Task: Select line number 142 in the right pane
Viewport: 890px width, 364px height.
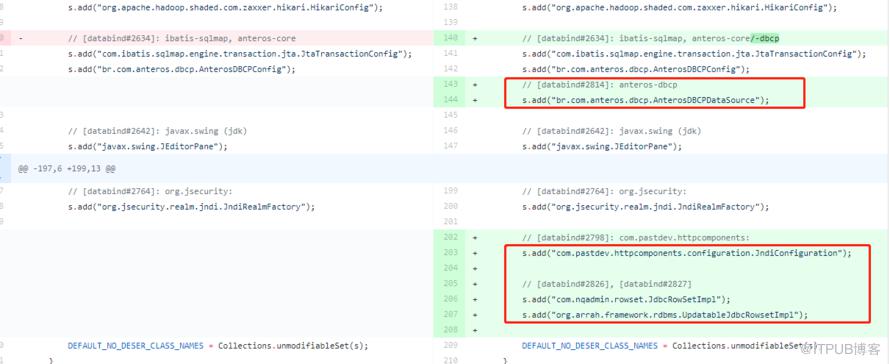Action: coord(452,69)
